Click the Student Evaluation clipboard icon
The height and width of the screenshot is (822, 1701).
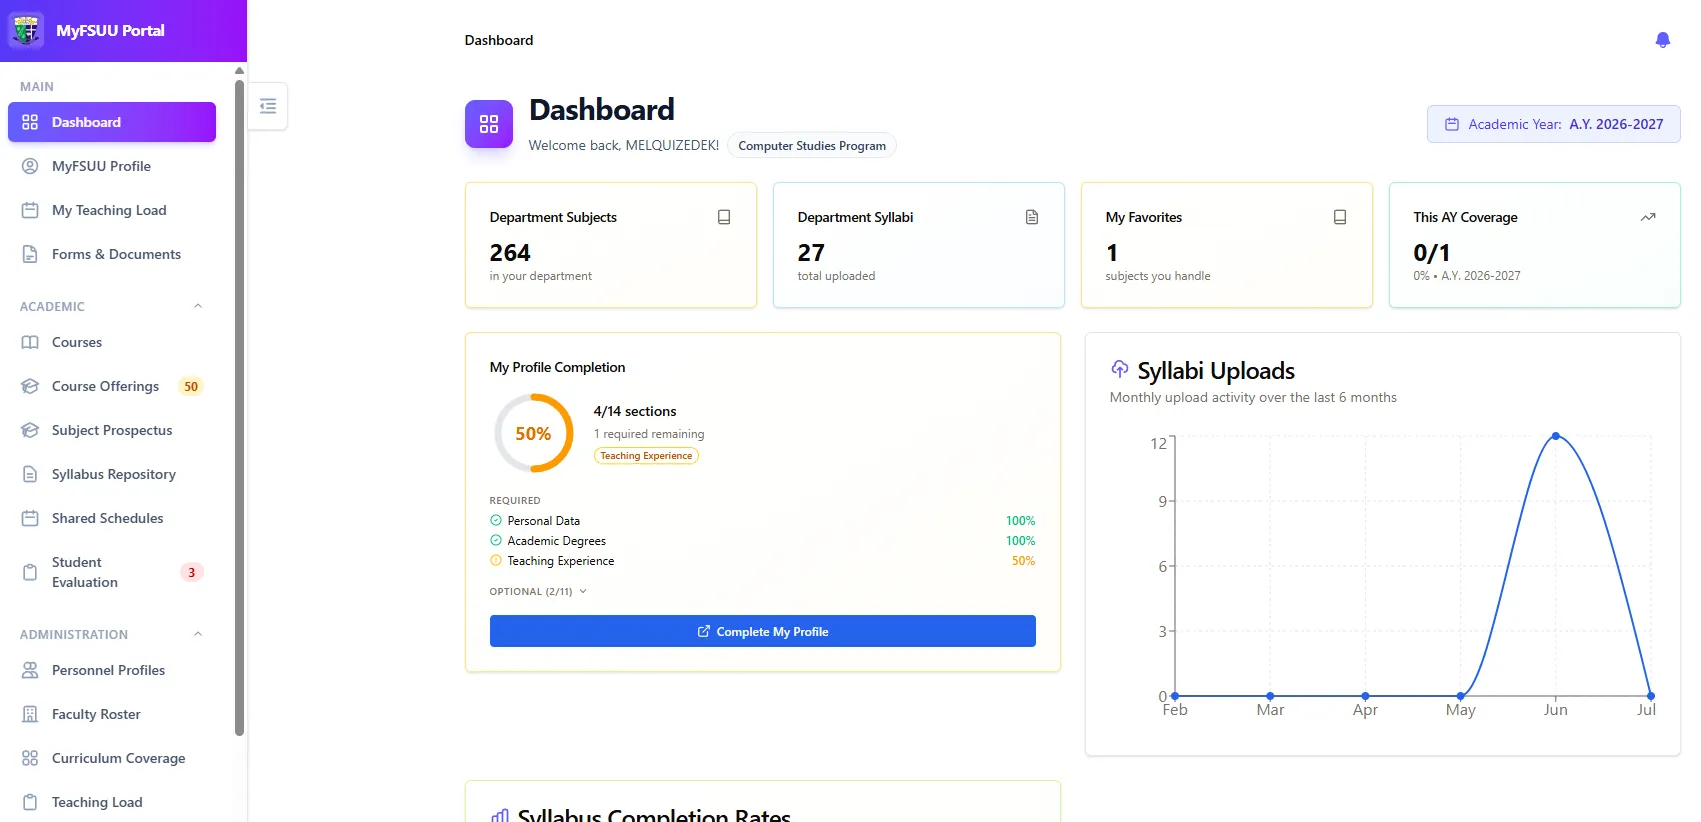30,572
